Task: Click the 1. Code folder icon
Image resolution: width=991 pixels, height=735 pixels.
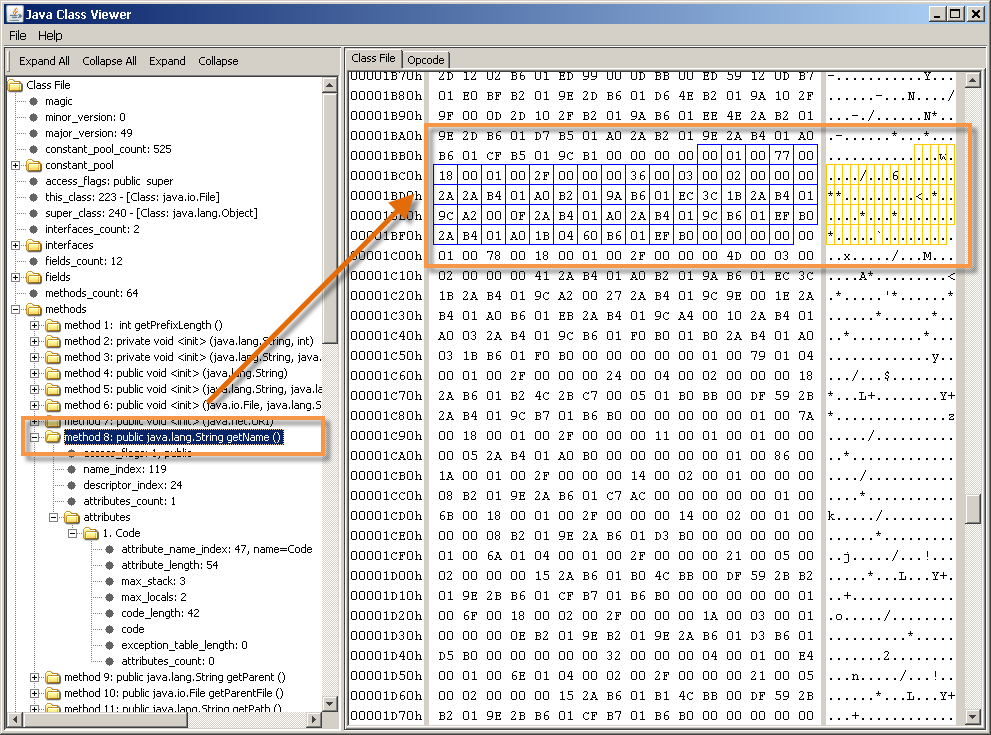Action: point(92,533)
